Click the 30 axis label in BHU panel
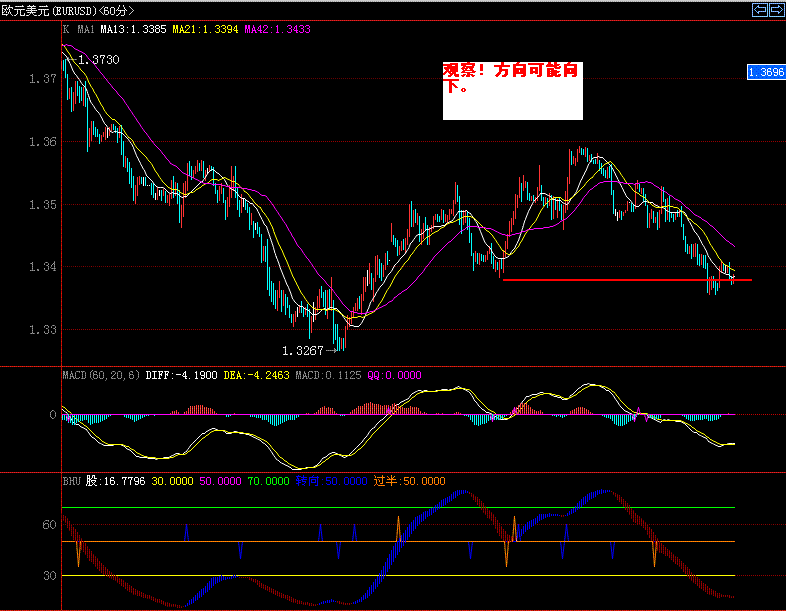This screenshot has width=786, height=611. point(49,576)
